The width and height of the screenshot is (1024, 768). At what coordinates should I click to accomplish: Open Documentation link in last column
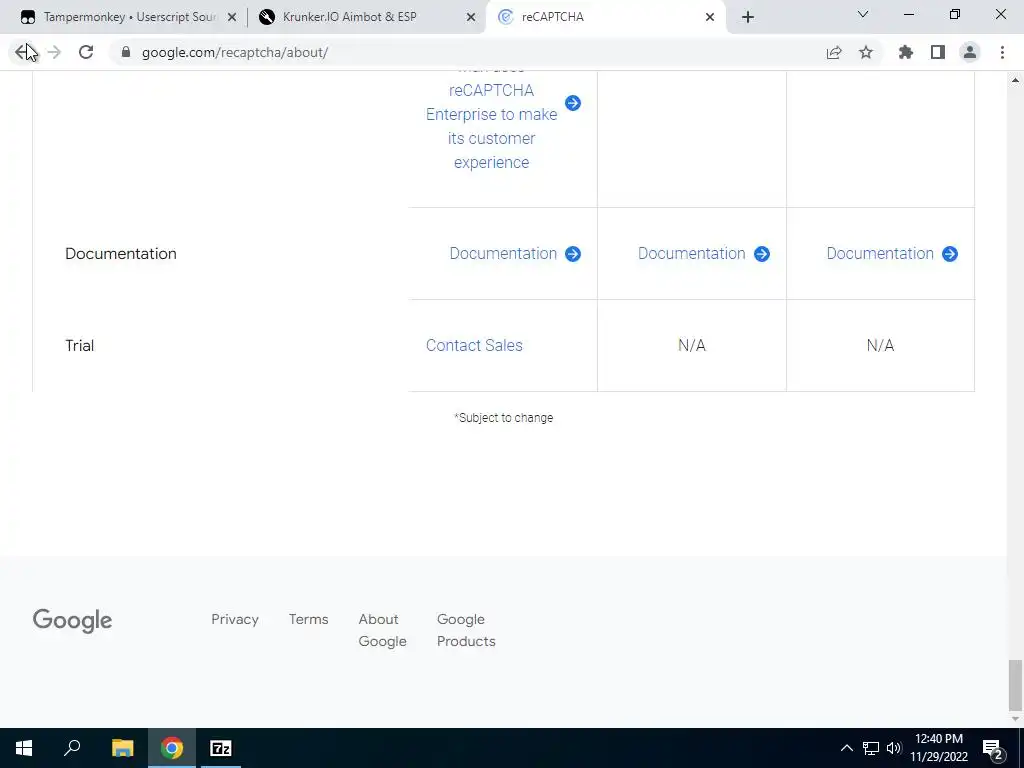880,253
